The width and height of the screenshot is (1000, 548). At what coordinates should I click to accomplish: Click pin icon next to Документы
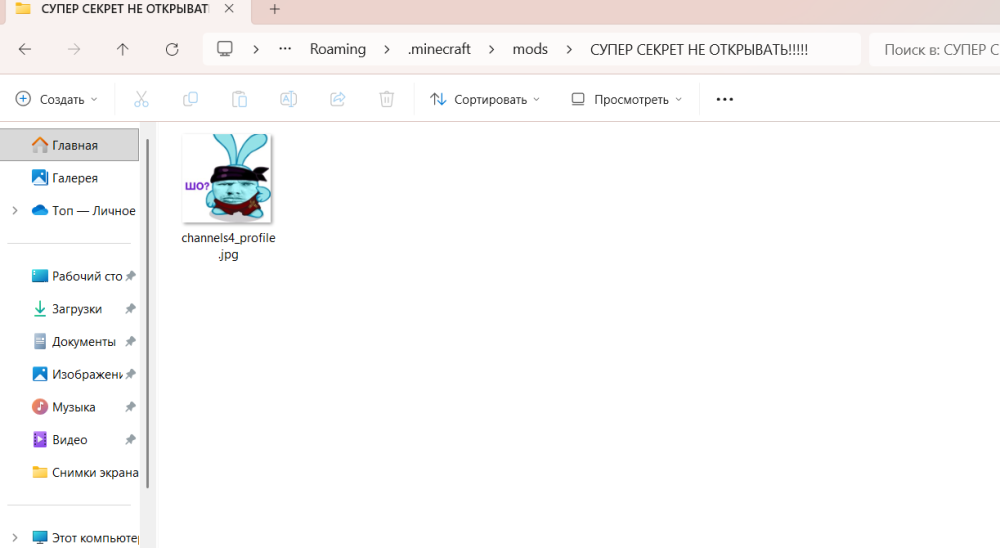coord(130,341)
